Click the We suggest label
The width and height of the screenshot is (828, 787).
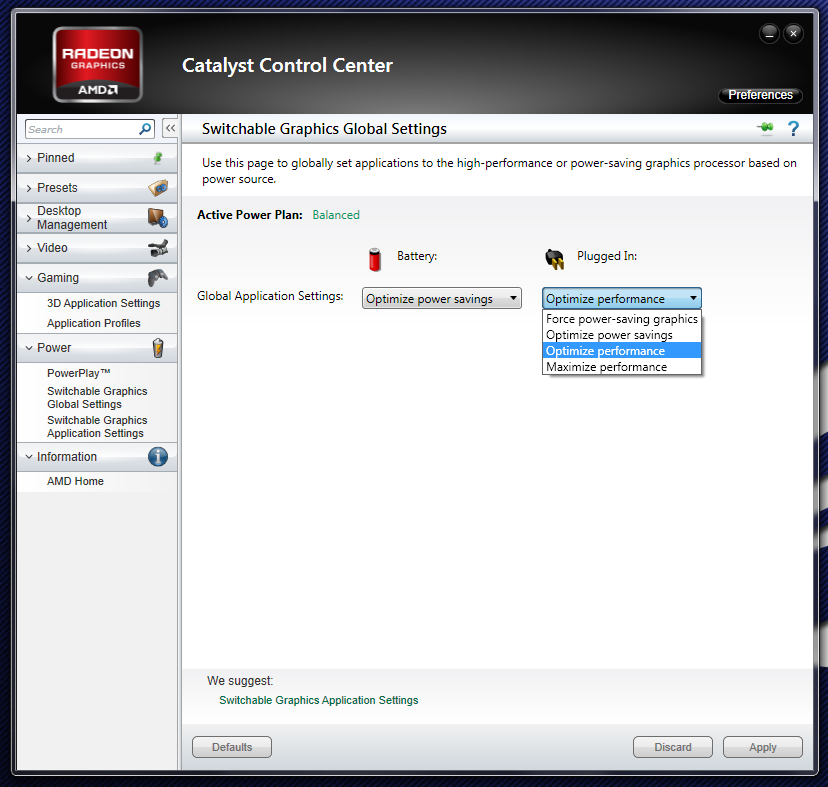click(x=240, y=681)
